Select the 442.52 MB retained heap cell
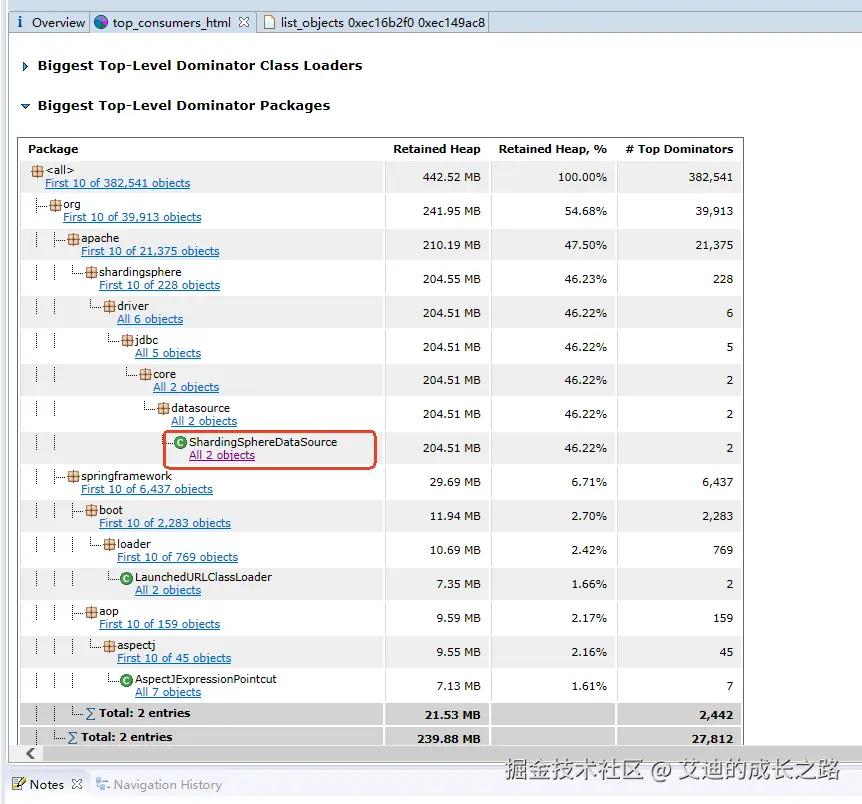This screenshot has width=862, height=804. [x=437, y=177]
